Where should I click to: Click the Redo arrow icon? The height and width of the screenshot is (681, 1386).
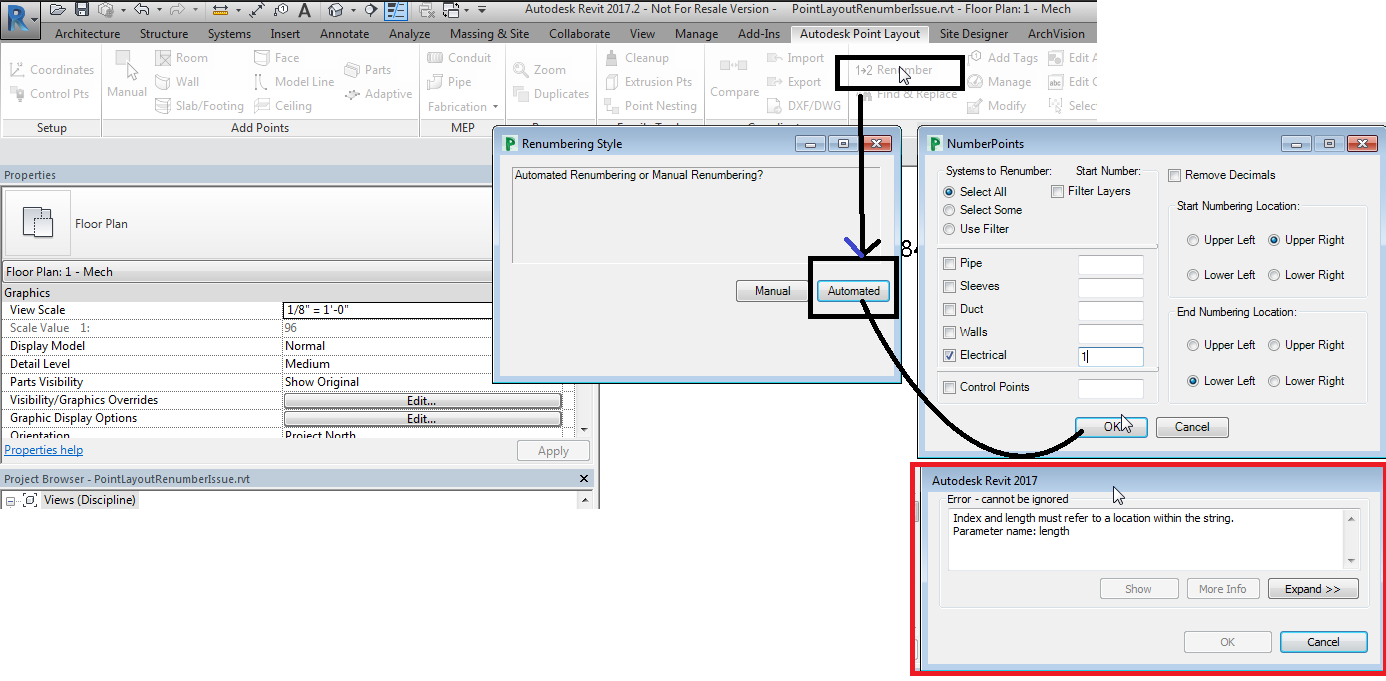177,9
